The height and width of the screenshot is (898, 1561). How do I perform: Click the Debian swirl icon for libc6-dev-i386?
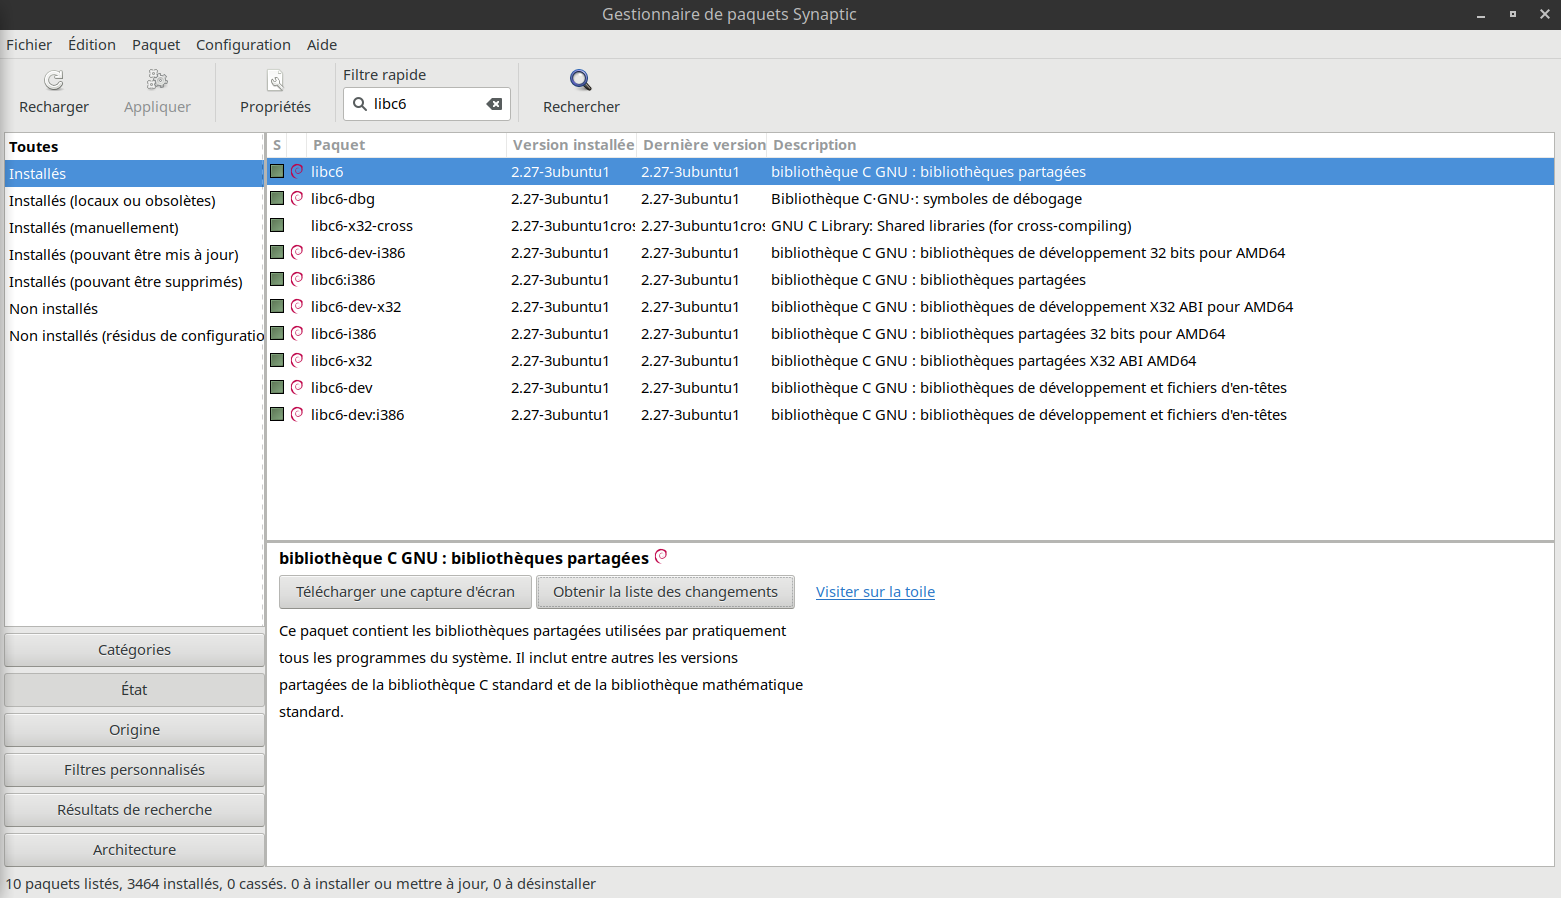point(297,252)
